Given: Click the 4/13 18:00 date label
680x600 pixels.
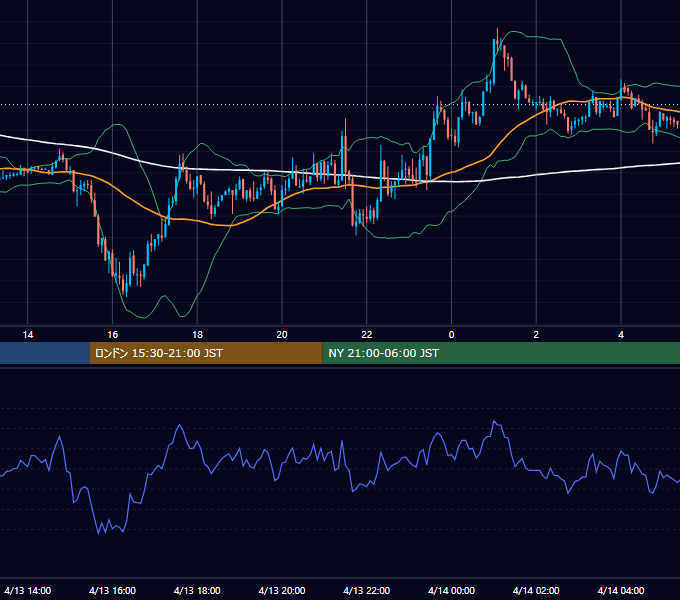Looking at the screenshot, I should [197, 590].
